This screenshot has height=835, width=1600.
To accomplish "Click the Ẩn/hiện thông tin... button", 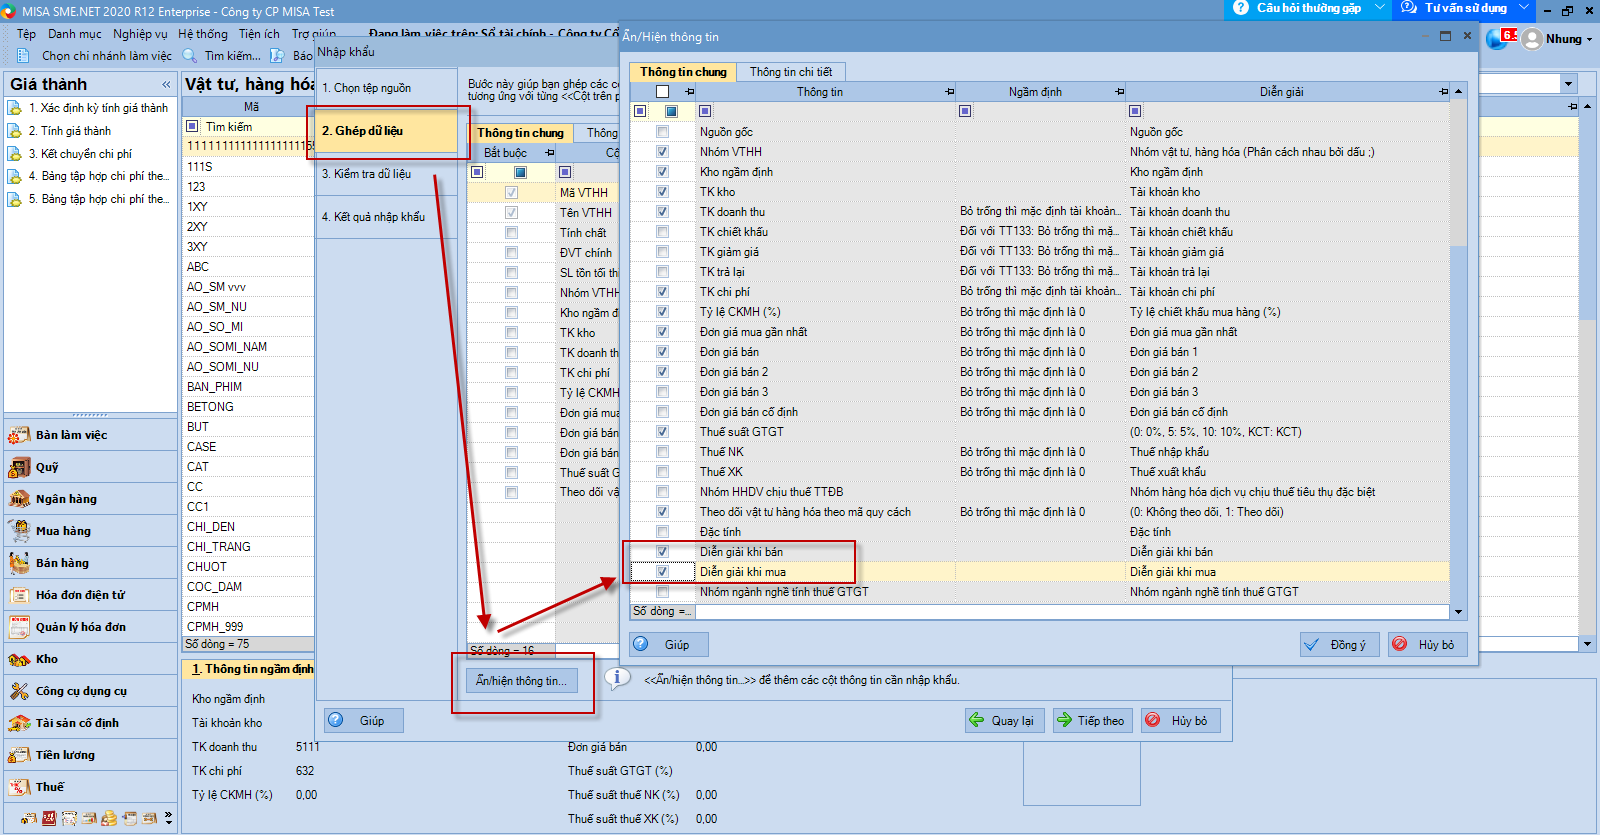I will coord(521,681).
